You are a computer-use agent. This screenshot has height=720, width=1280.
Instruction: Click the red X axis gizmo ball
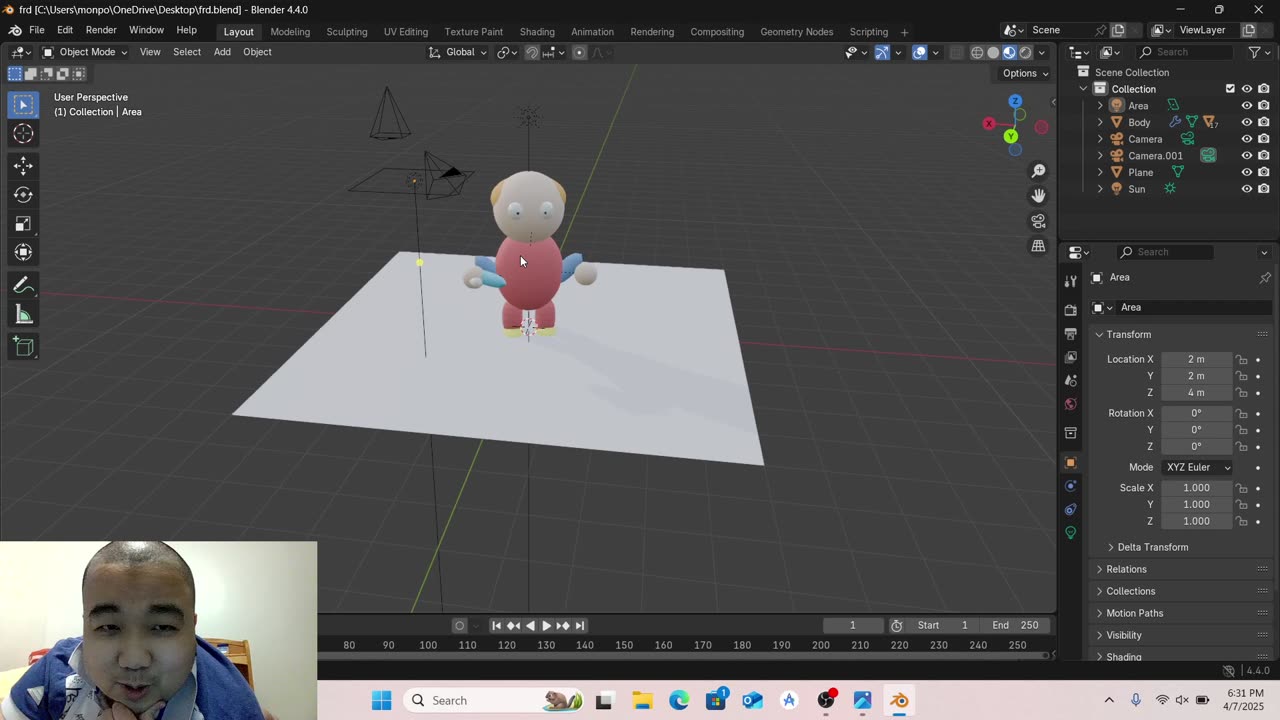tap(989, 124)
